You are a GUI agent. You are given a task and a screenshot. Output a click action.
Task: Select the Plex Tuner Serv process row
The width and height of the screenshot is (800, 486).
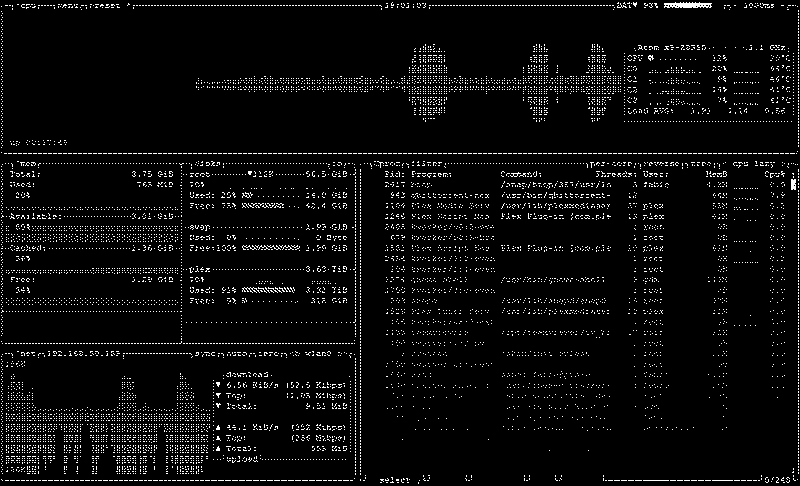[584, 311]
